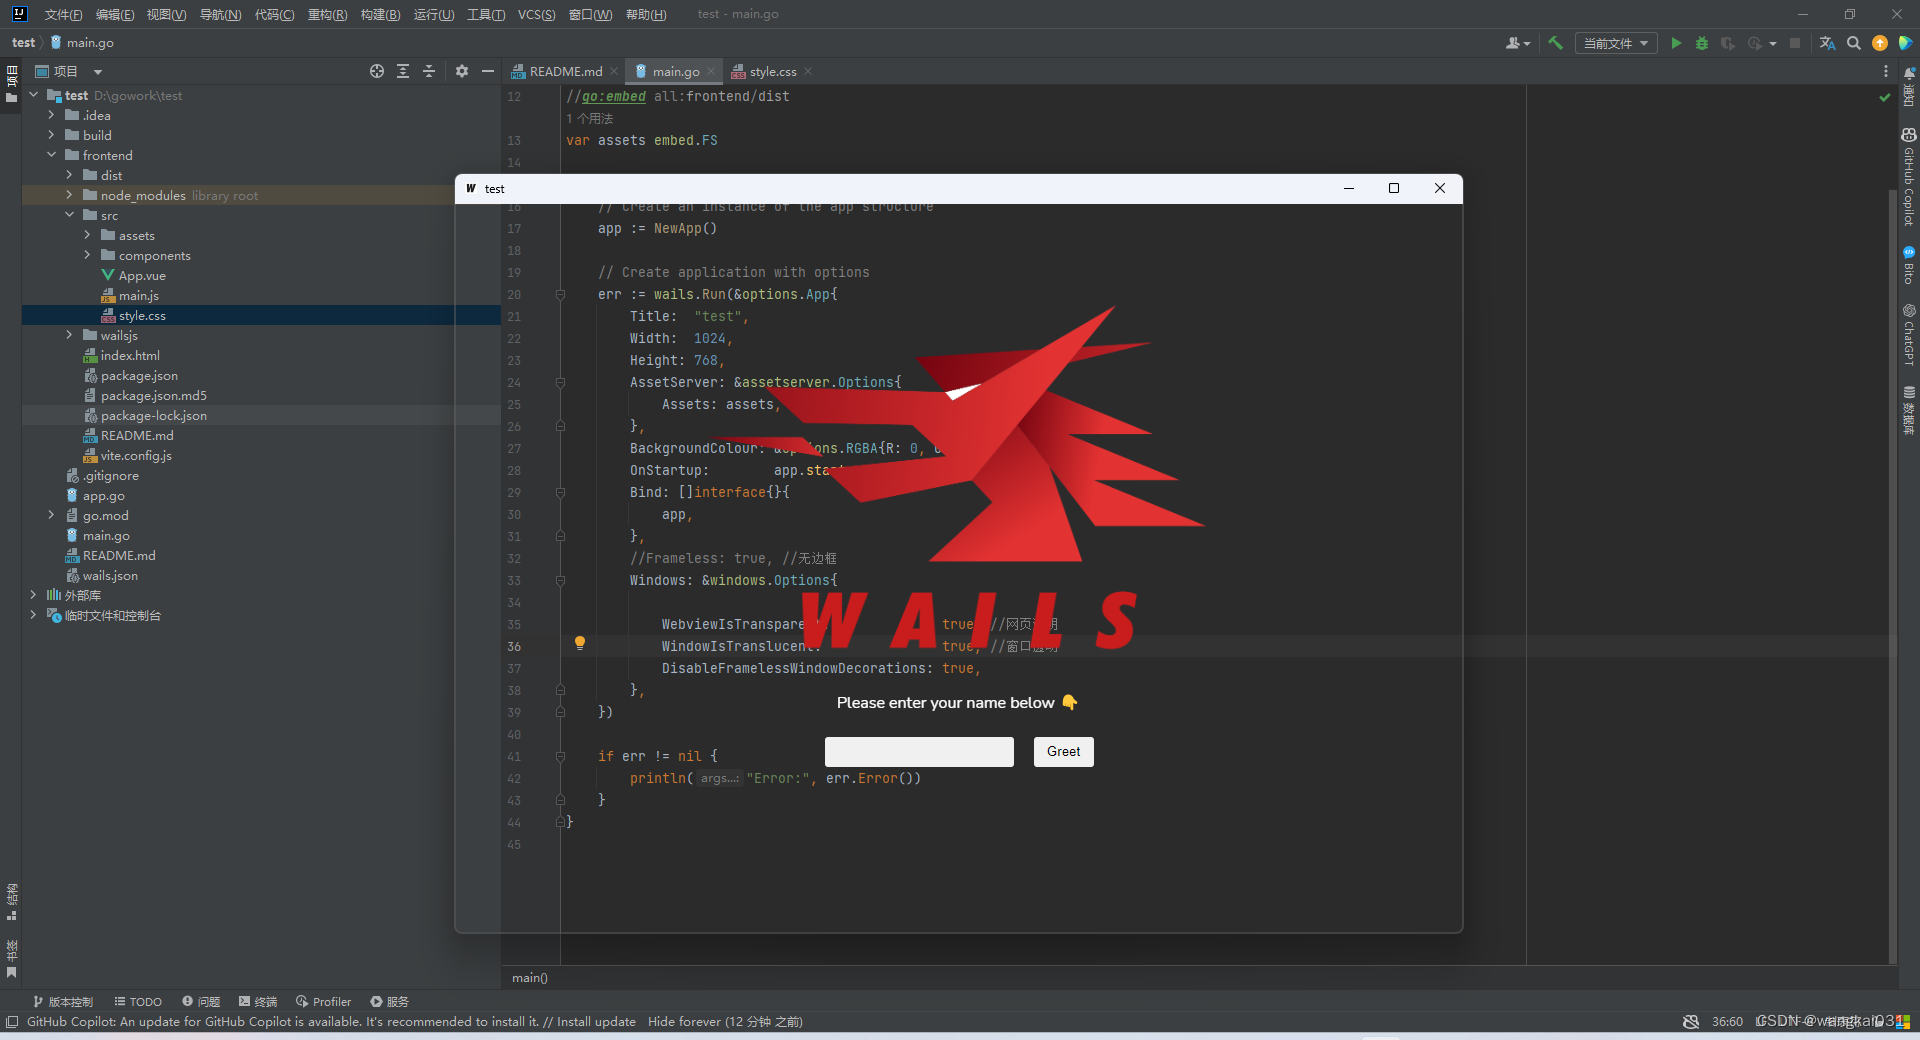Click the orange IDE update arrow icon
1920x1040 pixels.
[x=1880, y=43]
